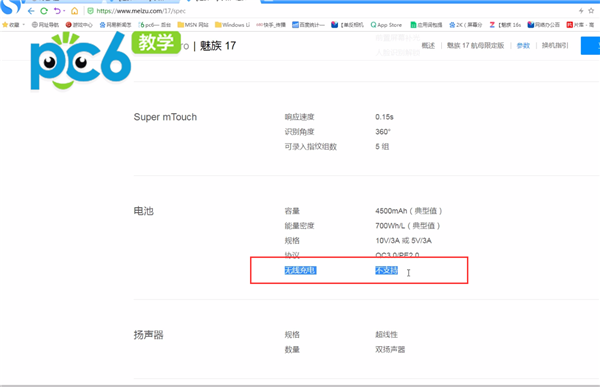Open the MSN 网站 bookmark folder
The height and width of the screenshot is (387, 600).
[x=193, y=24]
